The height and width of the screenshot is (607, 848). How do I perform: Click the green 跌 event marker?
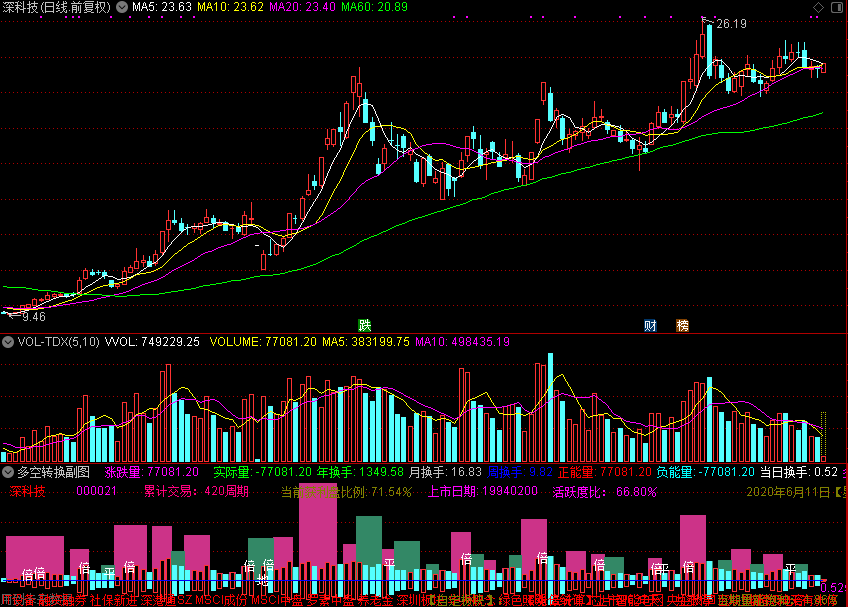coord(365,325)
